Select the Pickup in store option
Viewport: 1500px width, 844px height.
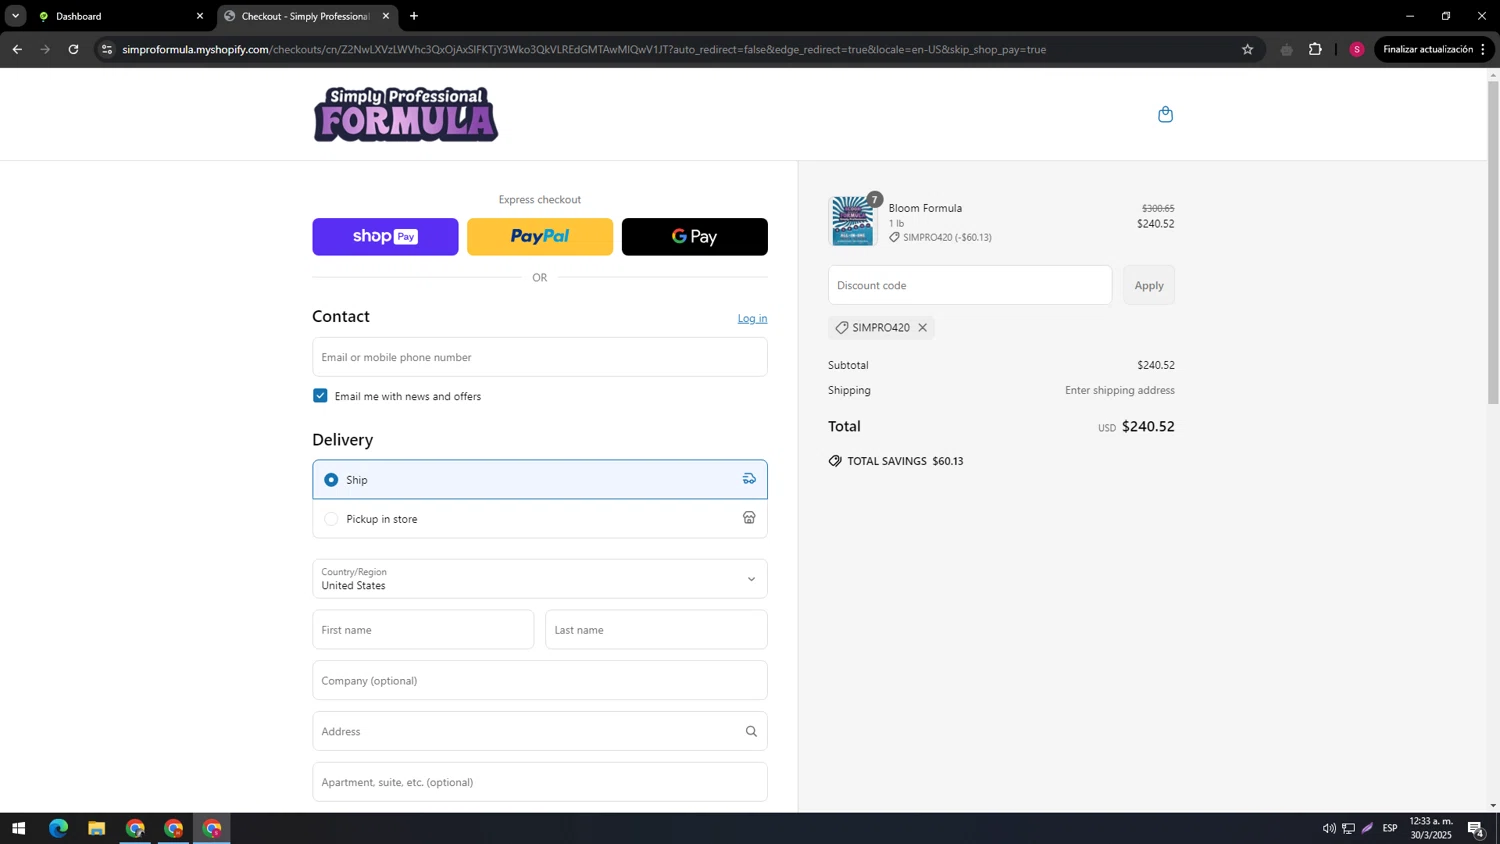[540, 518]
